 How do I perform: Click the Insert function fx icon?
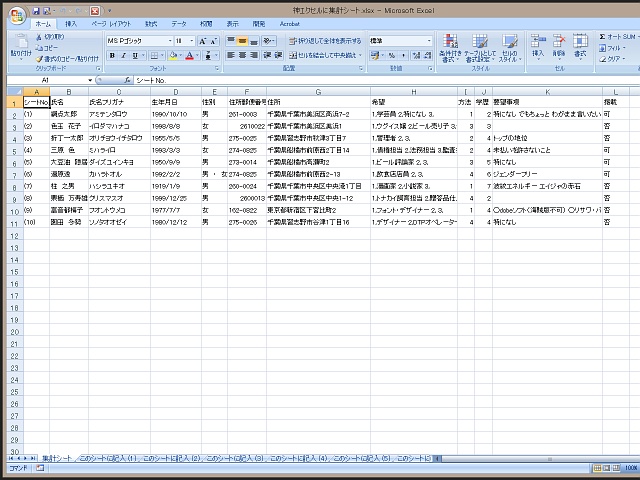pos(127,80)
